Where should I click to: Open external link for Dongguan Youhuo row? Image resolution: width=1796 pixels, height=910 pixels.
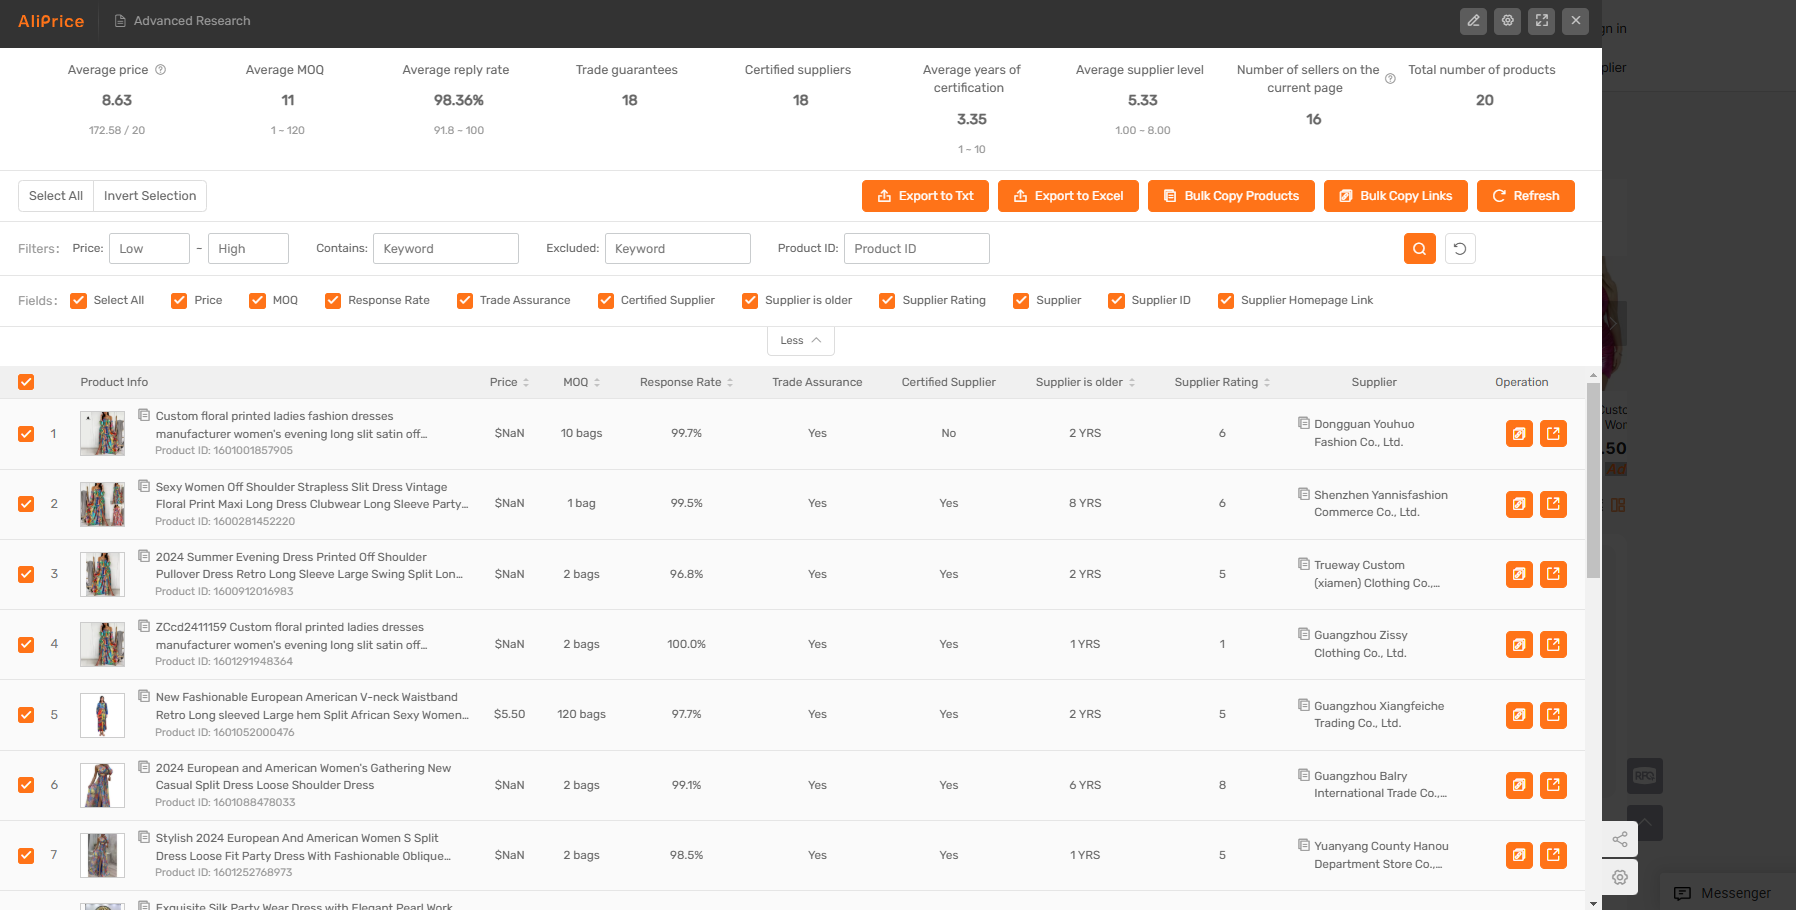pyautogui.click(x=1553, y=433)
